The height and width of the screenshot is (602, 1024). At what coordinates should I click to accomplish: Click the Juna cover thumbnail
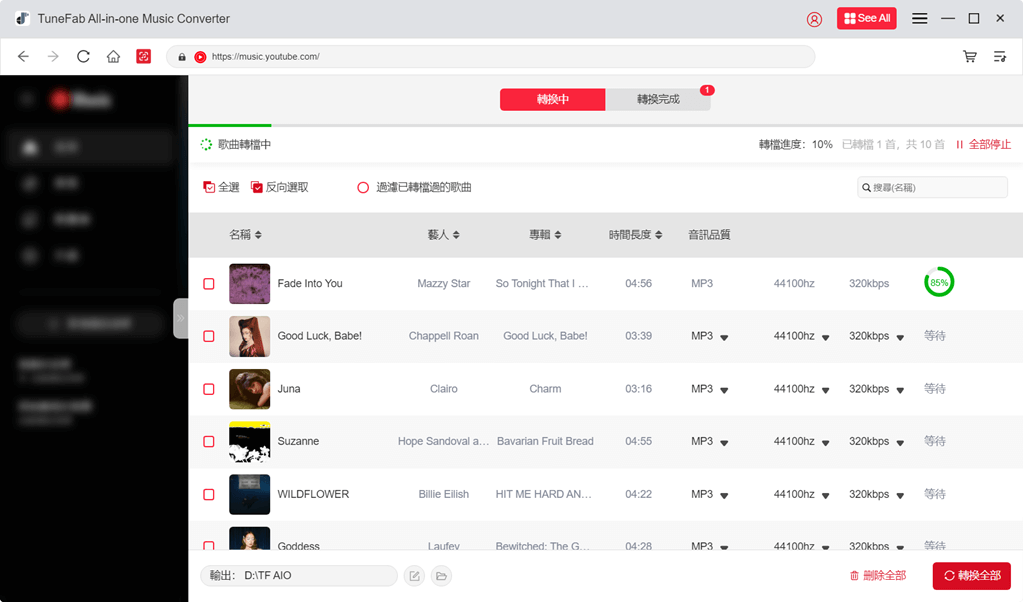click(x=249, y=389)
